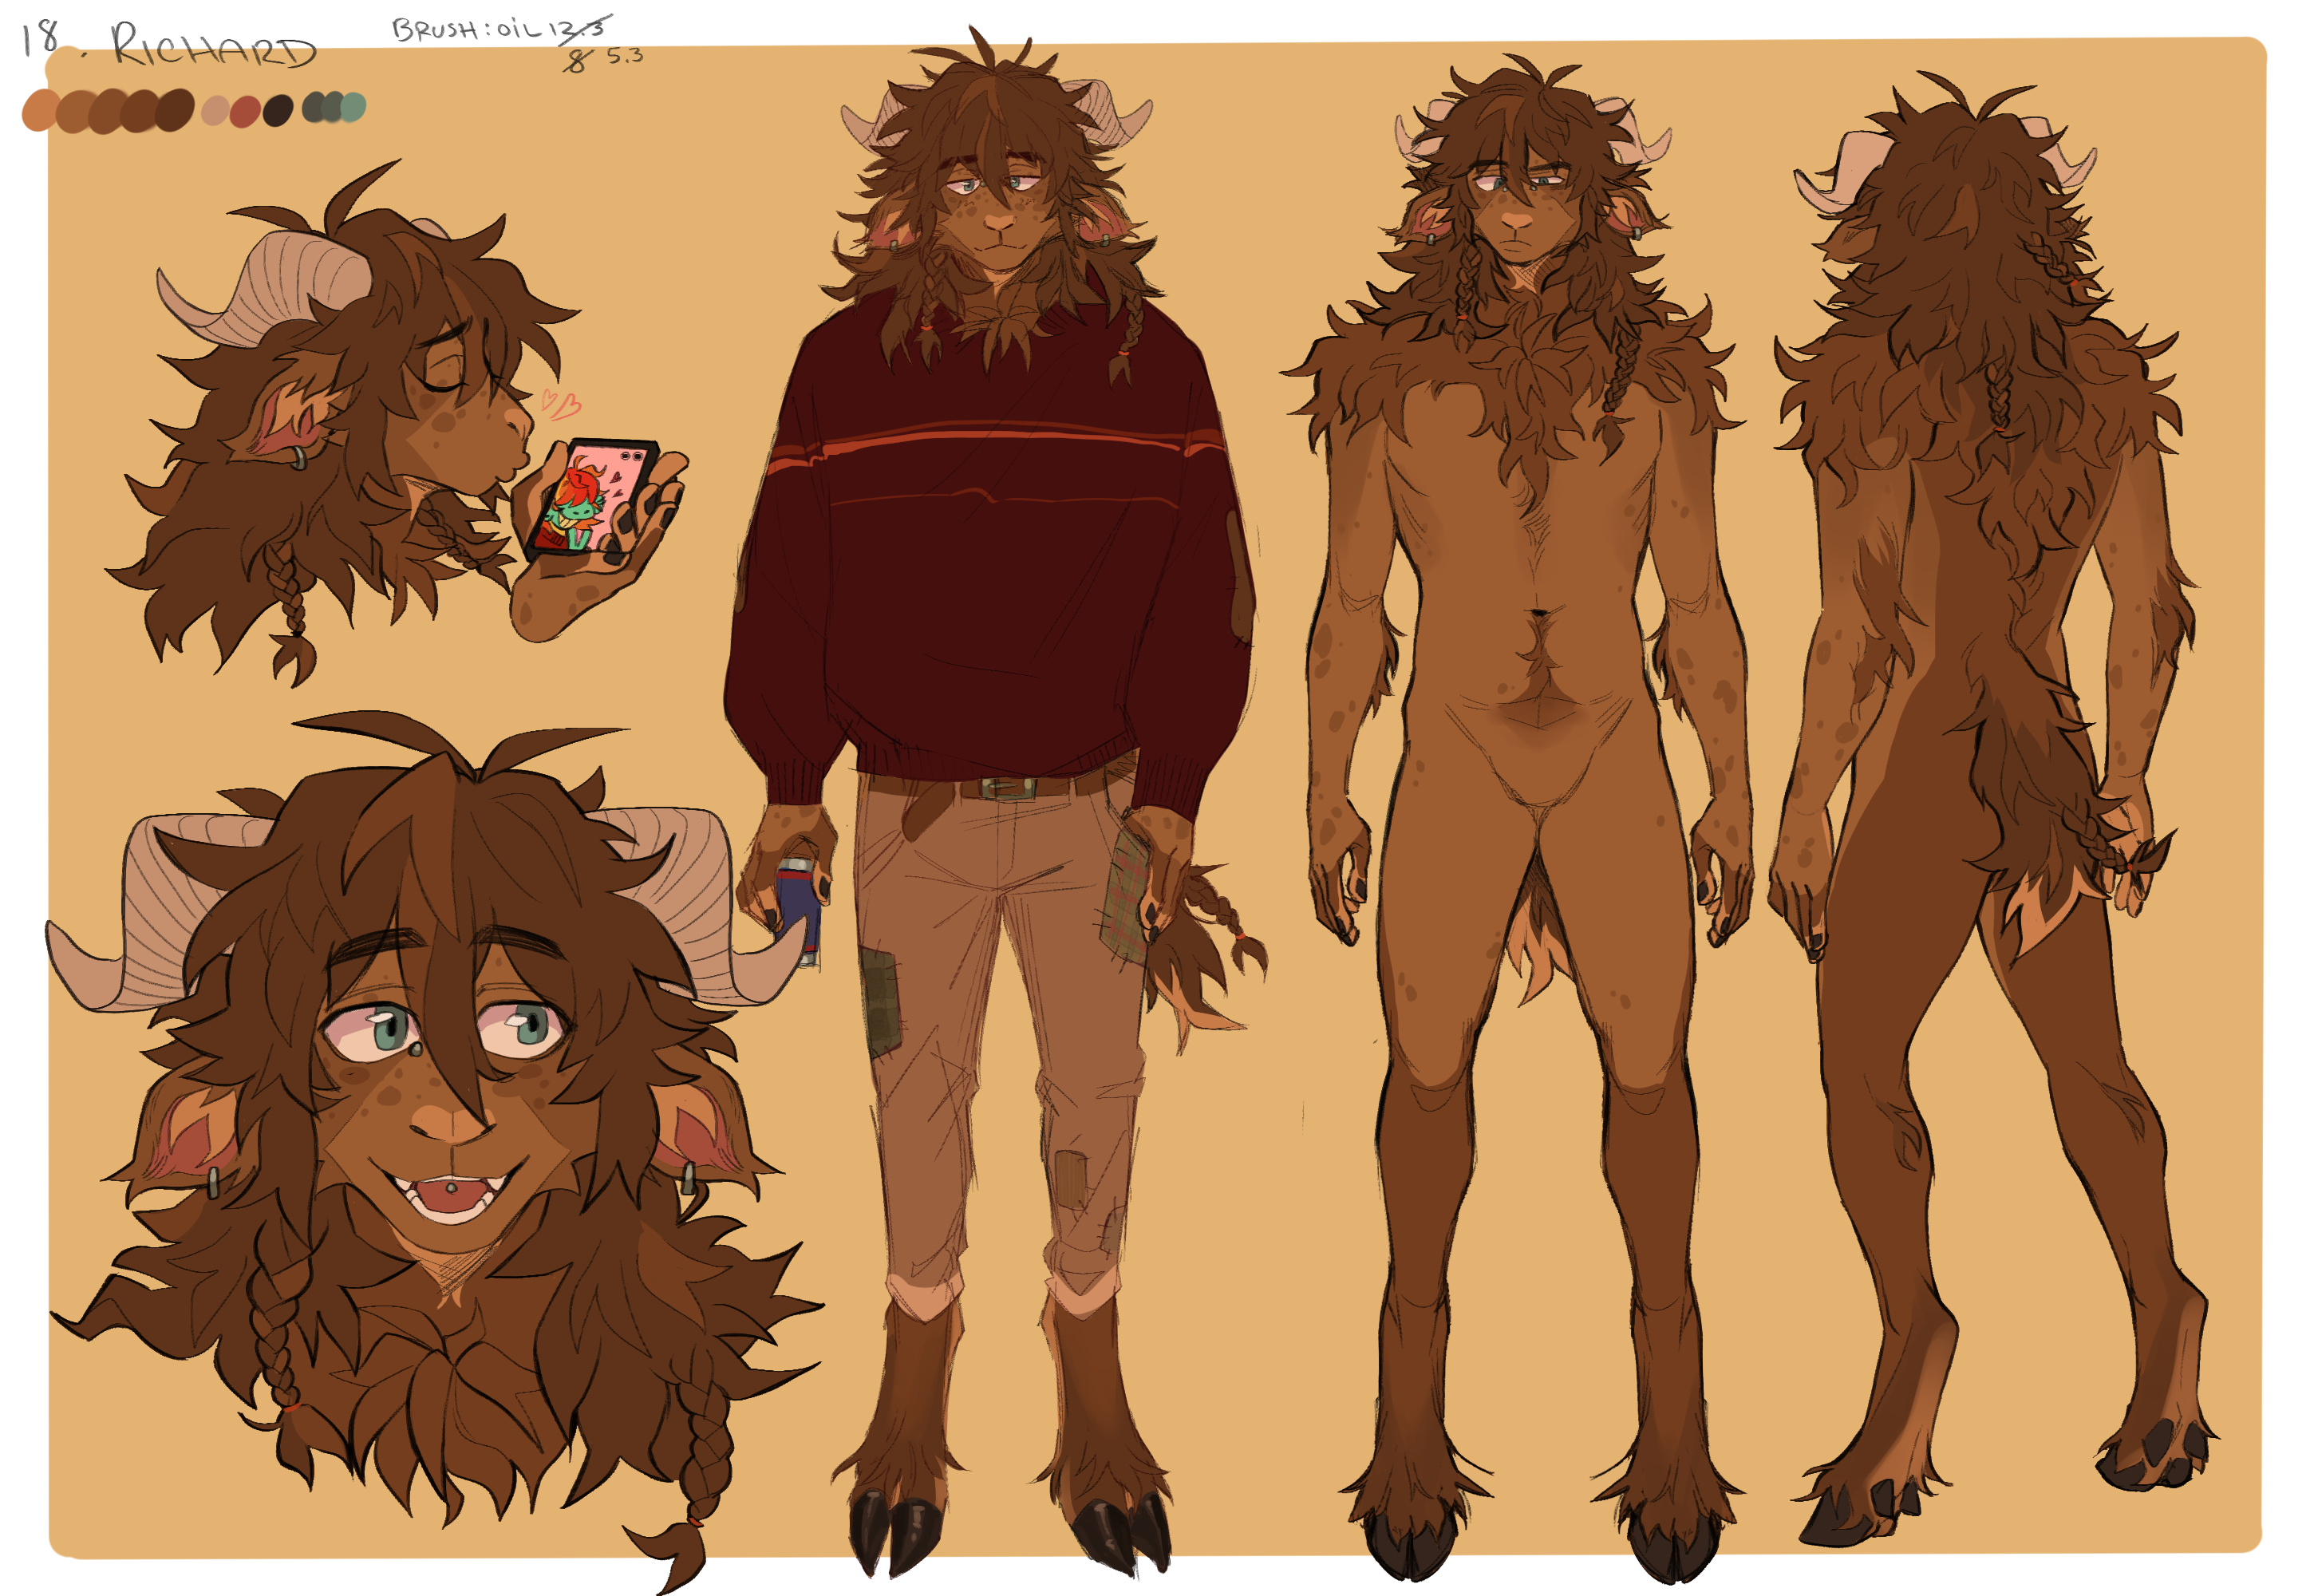Pick the light teal-green eye color swatch

click(x=353, y=106)
